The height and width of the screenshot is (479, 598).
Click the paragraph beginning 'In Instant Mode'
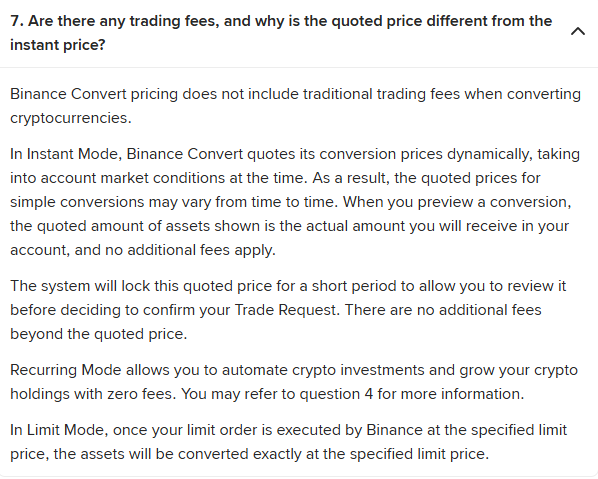[x=295, y=202]
